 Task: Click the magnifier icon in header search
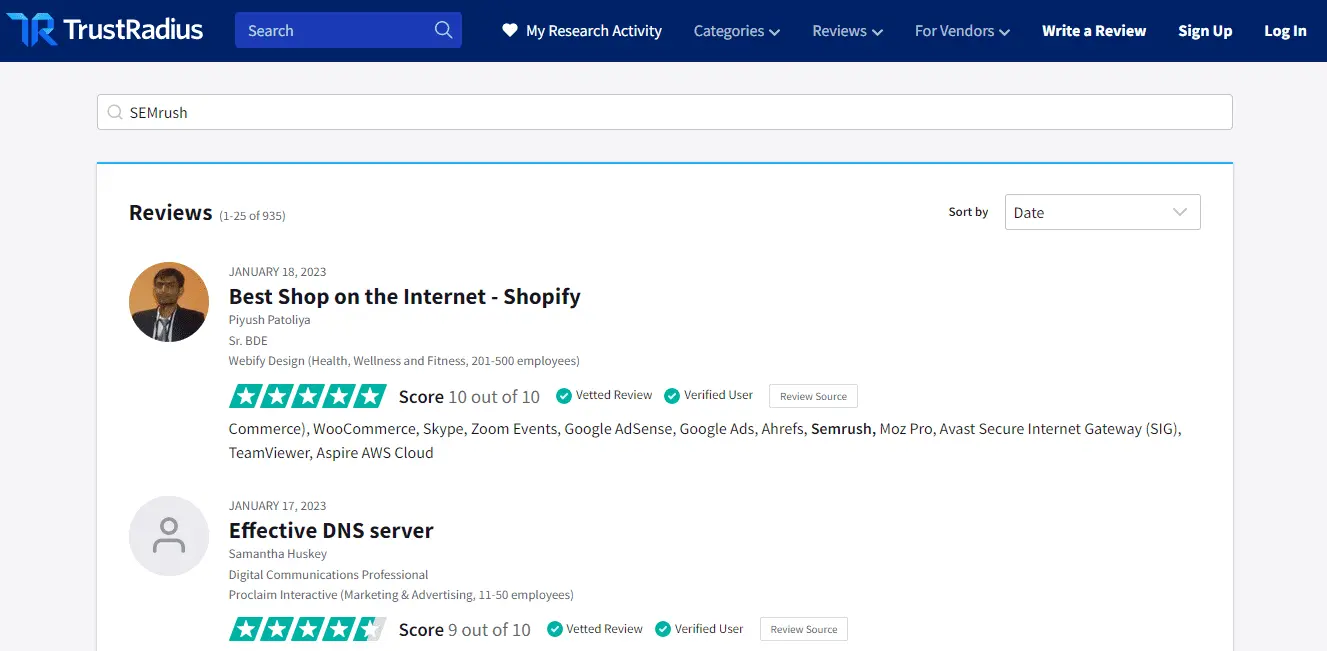tap(443, 30)
